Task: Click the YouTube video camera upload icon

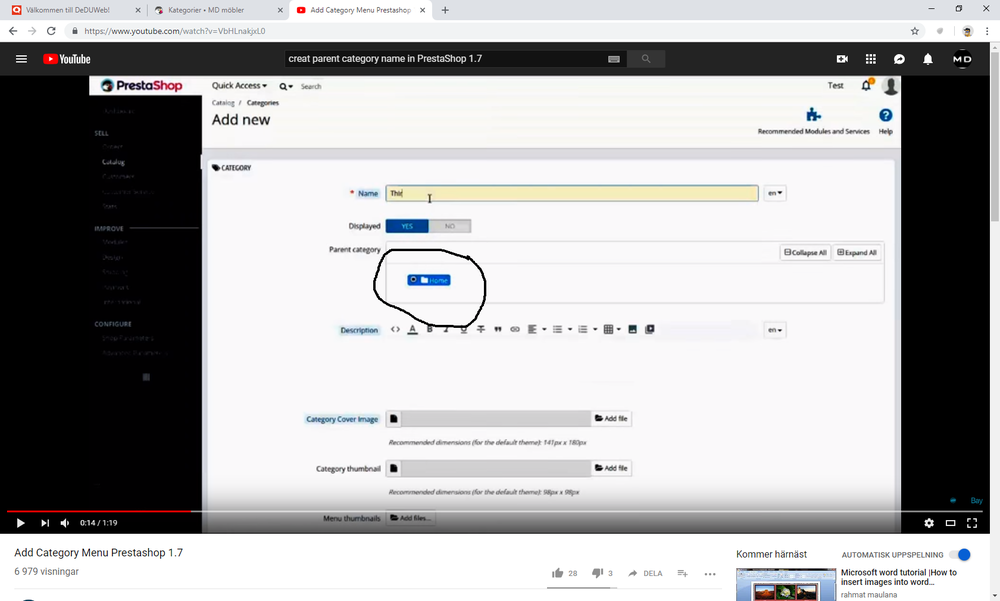Action: (x=842, y=59)
